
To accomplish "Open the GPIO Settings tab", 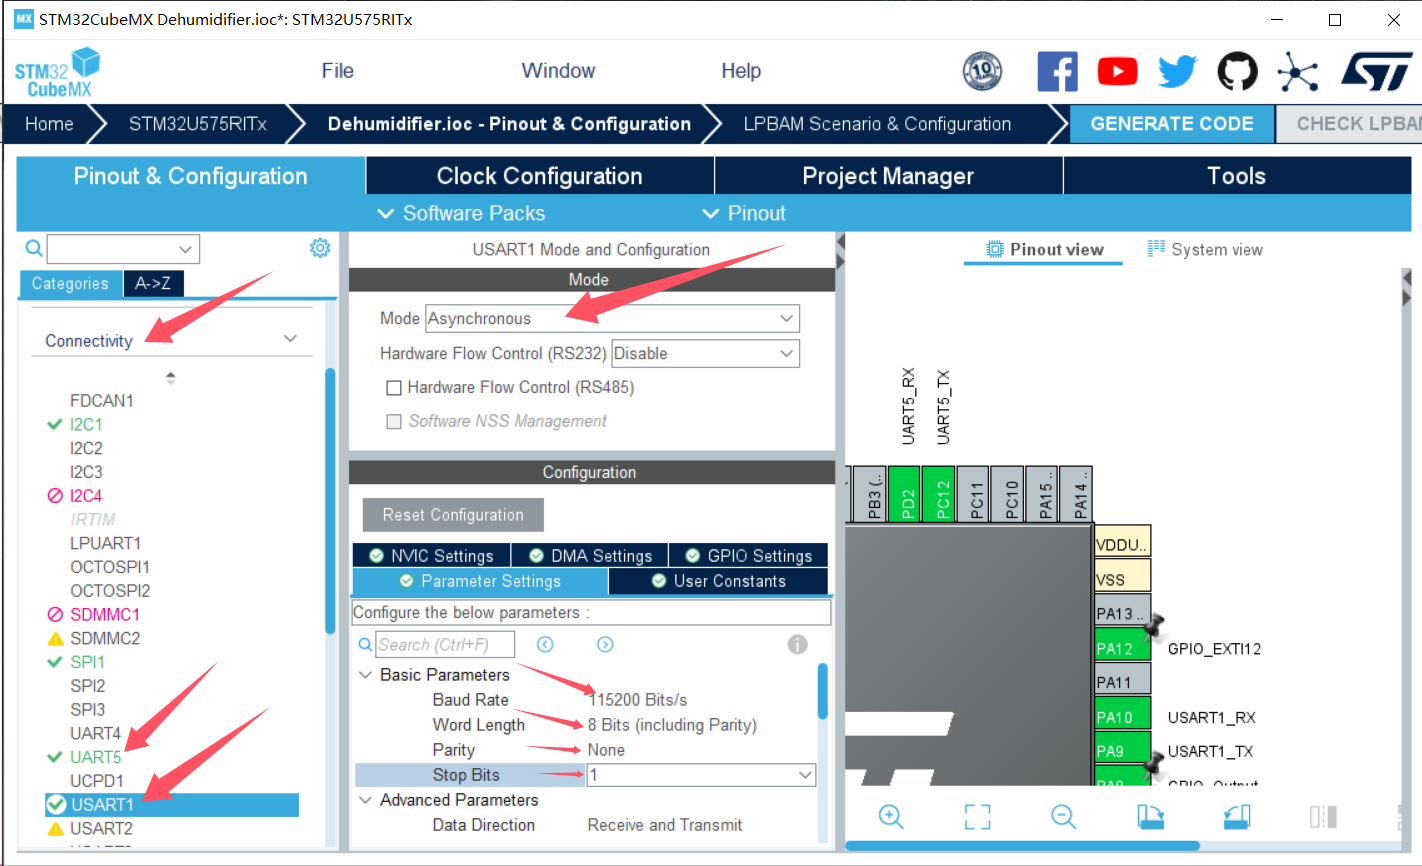I will coord(748,556).
